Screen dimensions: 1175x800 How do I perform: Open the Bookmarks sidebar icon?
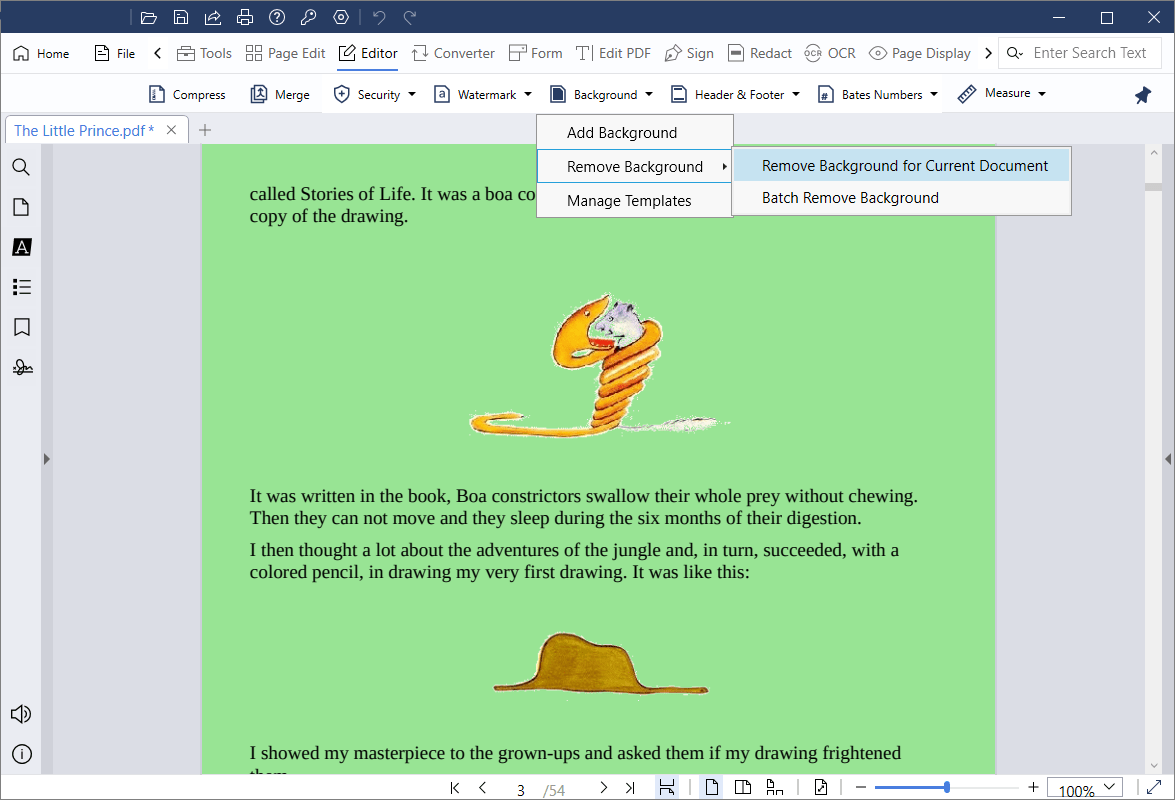click(22, 327)
